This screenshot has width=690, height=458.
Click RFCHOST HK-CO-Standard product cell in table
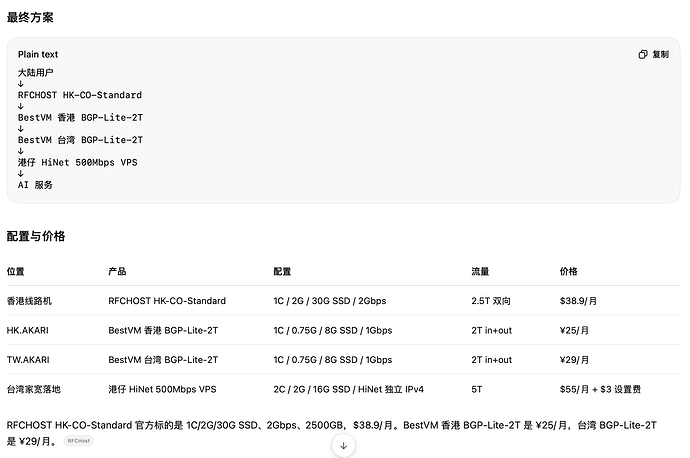coord(167,301)
